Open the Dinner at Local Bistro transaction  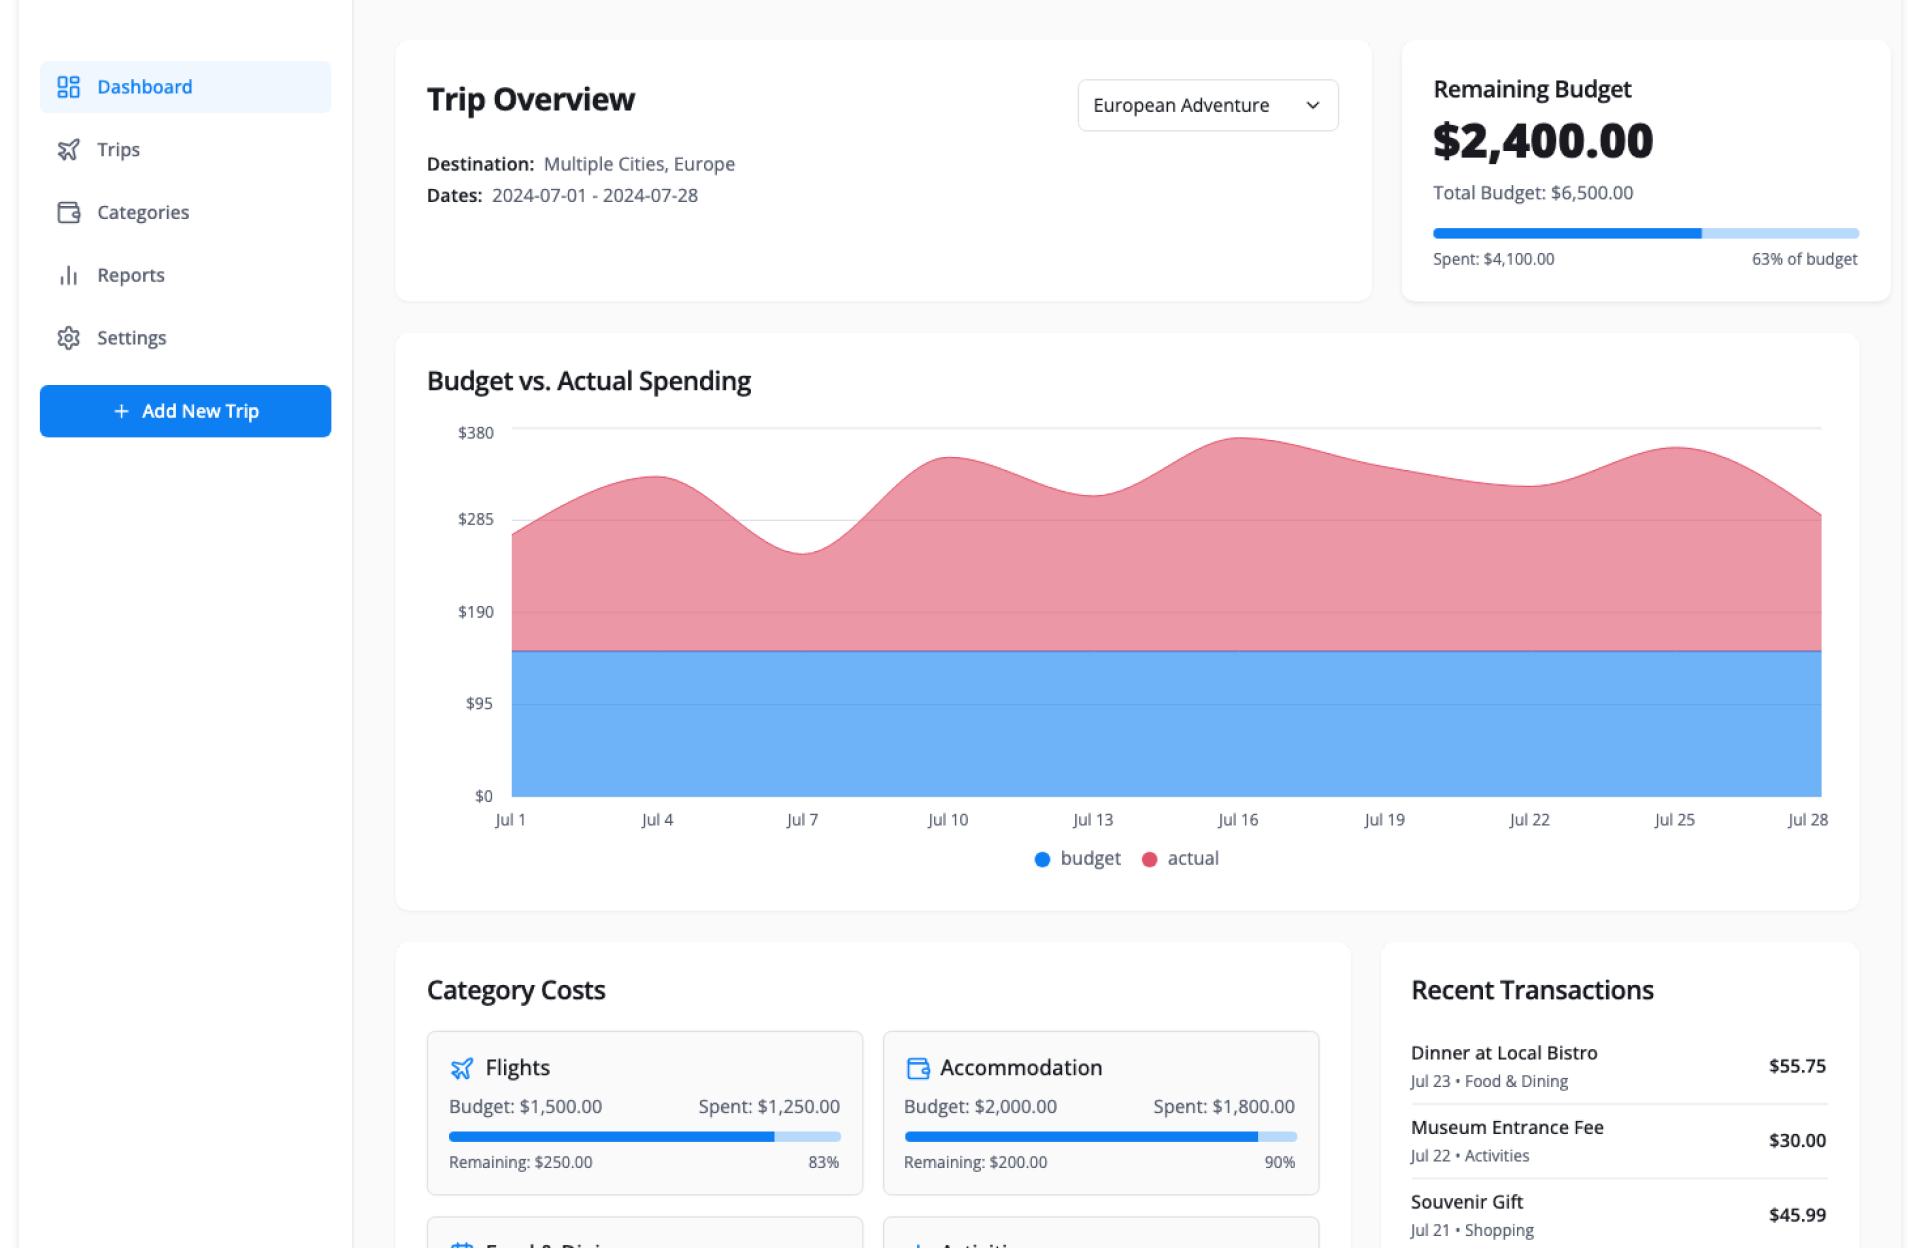point(1617,1066)
